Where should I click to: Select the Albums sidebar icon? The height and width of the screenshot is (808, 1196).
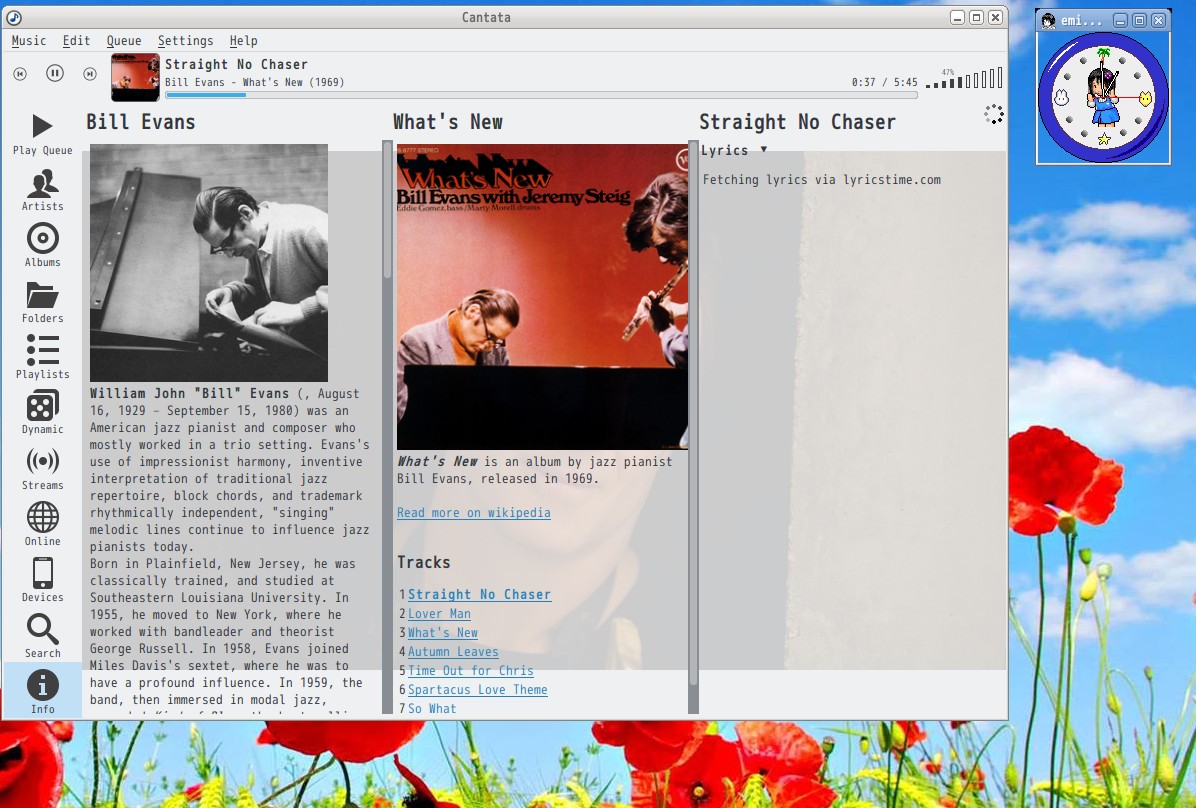tap(42, 245)
